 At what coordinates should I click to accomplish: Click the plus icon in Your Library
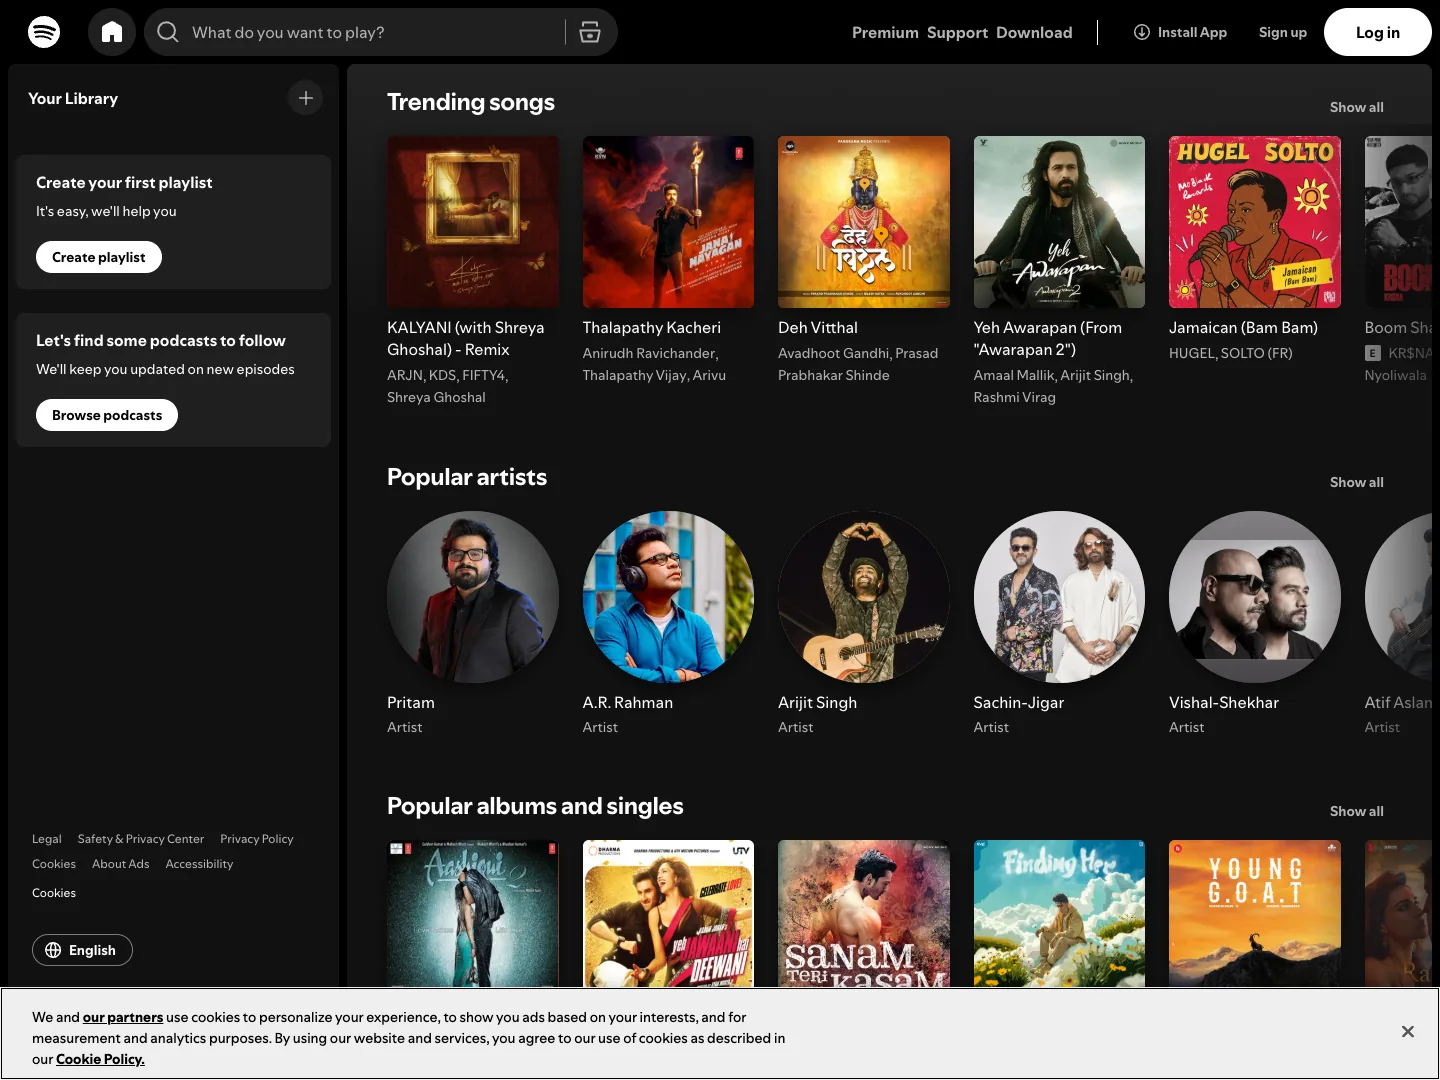point(306,98)
